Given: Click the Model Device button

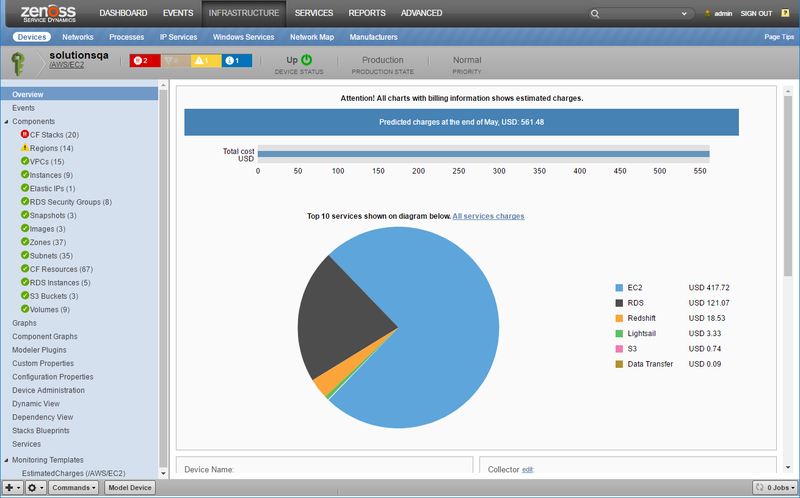Looking at the screenshot, I should click(130, 488).
